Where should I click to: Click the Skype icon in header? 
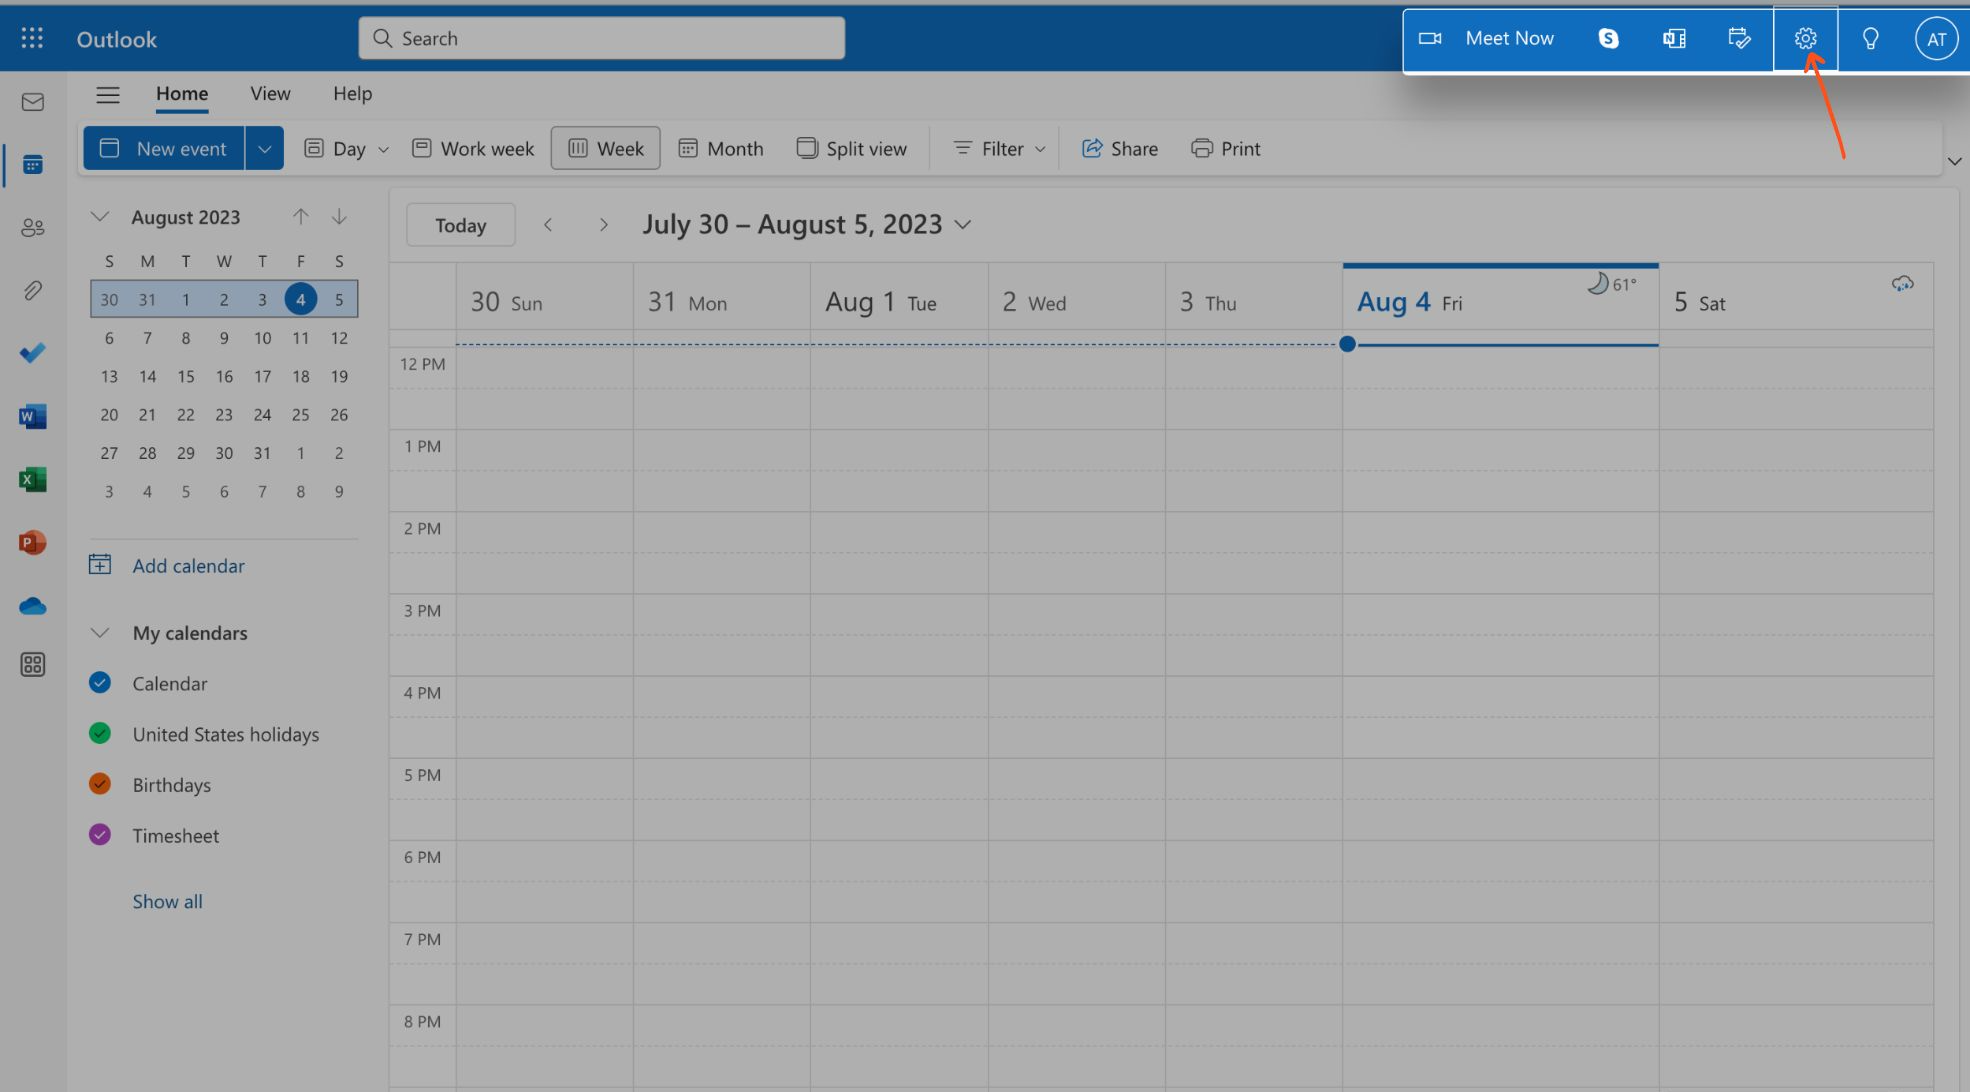point(1608,39)
